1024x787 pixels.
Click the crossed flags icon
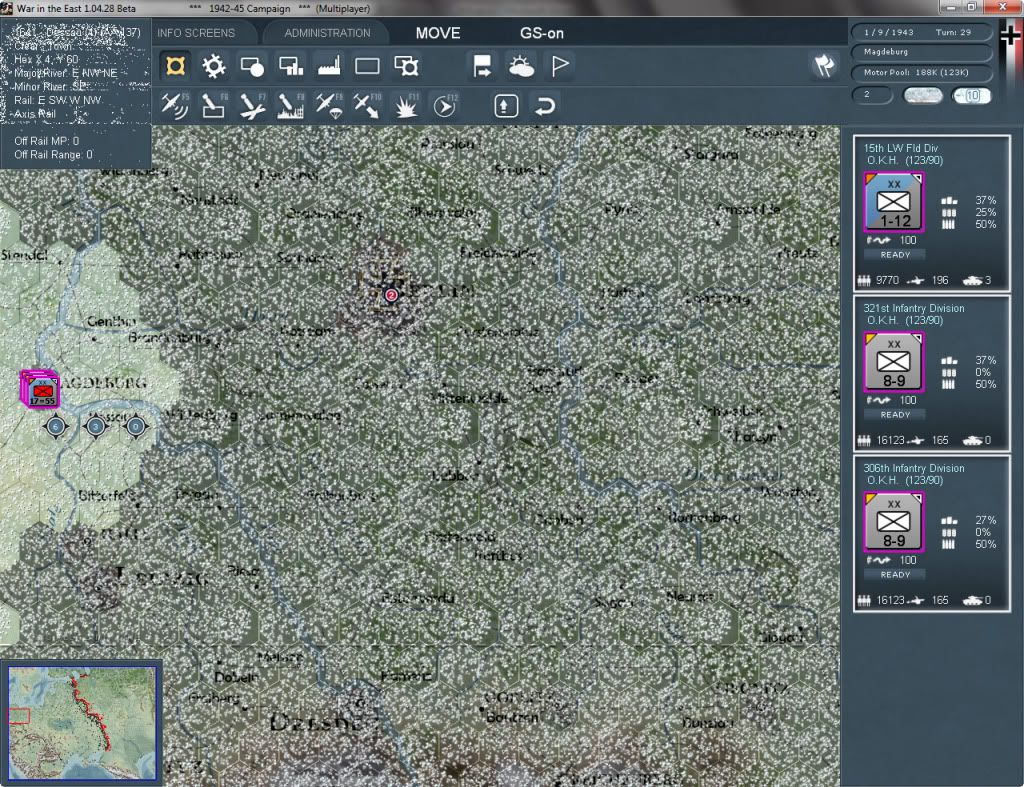[824, 65]
